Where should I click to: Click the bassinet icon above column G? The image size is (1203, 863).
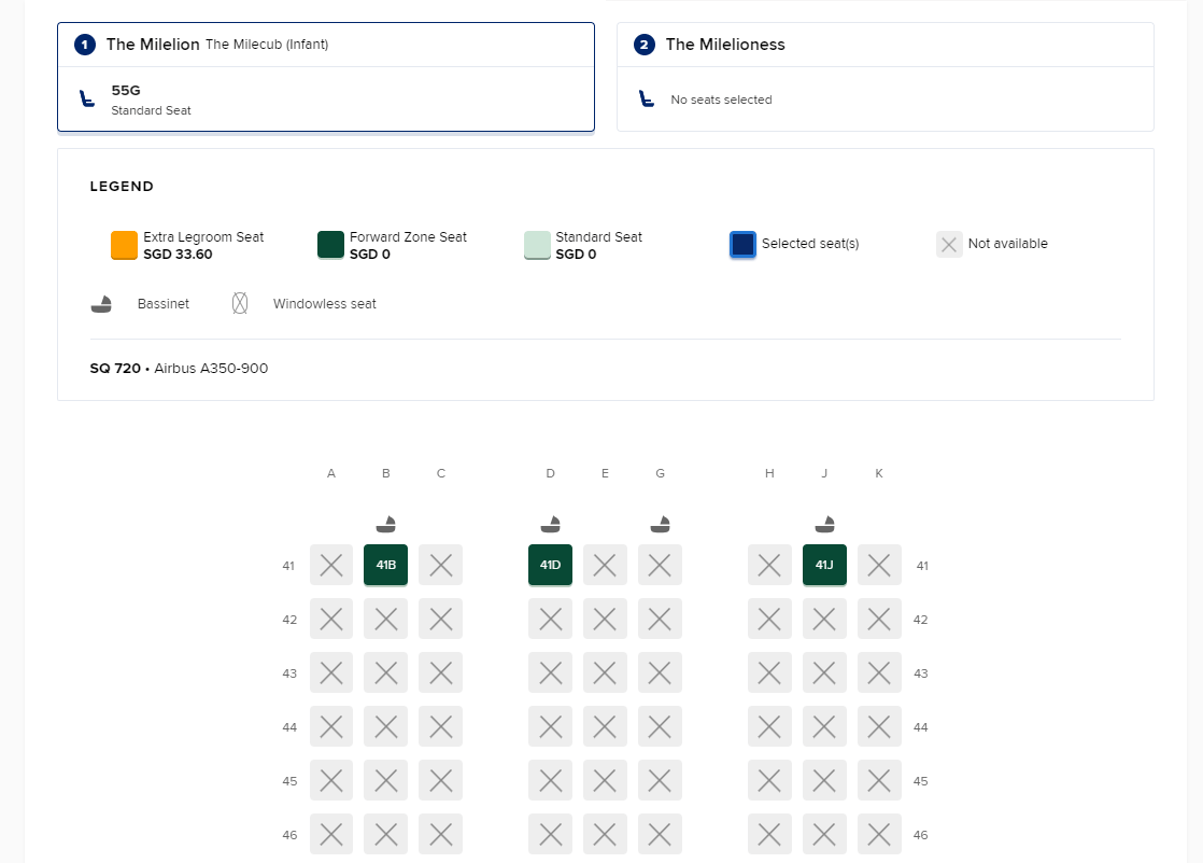660,523
